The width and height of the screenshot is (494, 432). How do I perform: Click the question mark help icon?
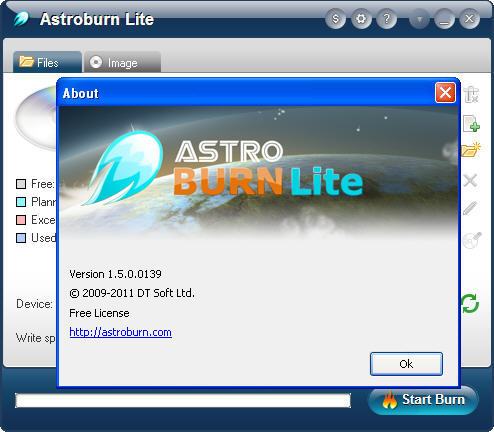[387, 19]
